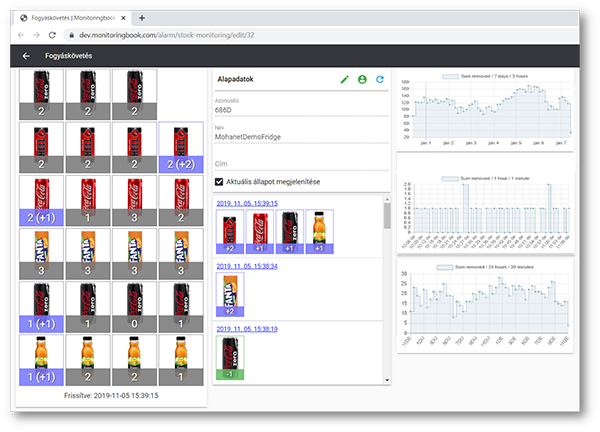
Task: Click the back arrow beside Fogyáskövetés
Action: 26,56
